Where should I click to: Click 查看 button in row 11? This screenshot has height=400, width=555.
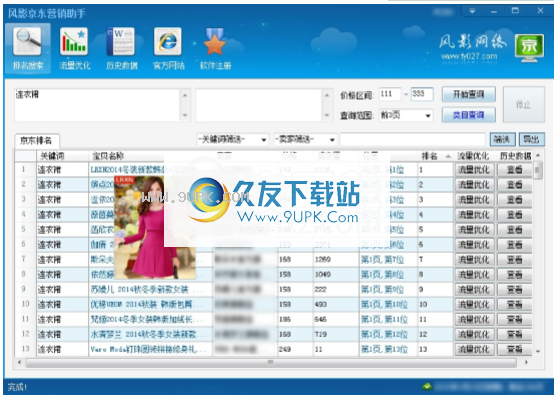click(x=514, y=319)
